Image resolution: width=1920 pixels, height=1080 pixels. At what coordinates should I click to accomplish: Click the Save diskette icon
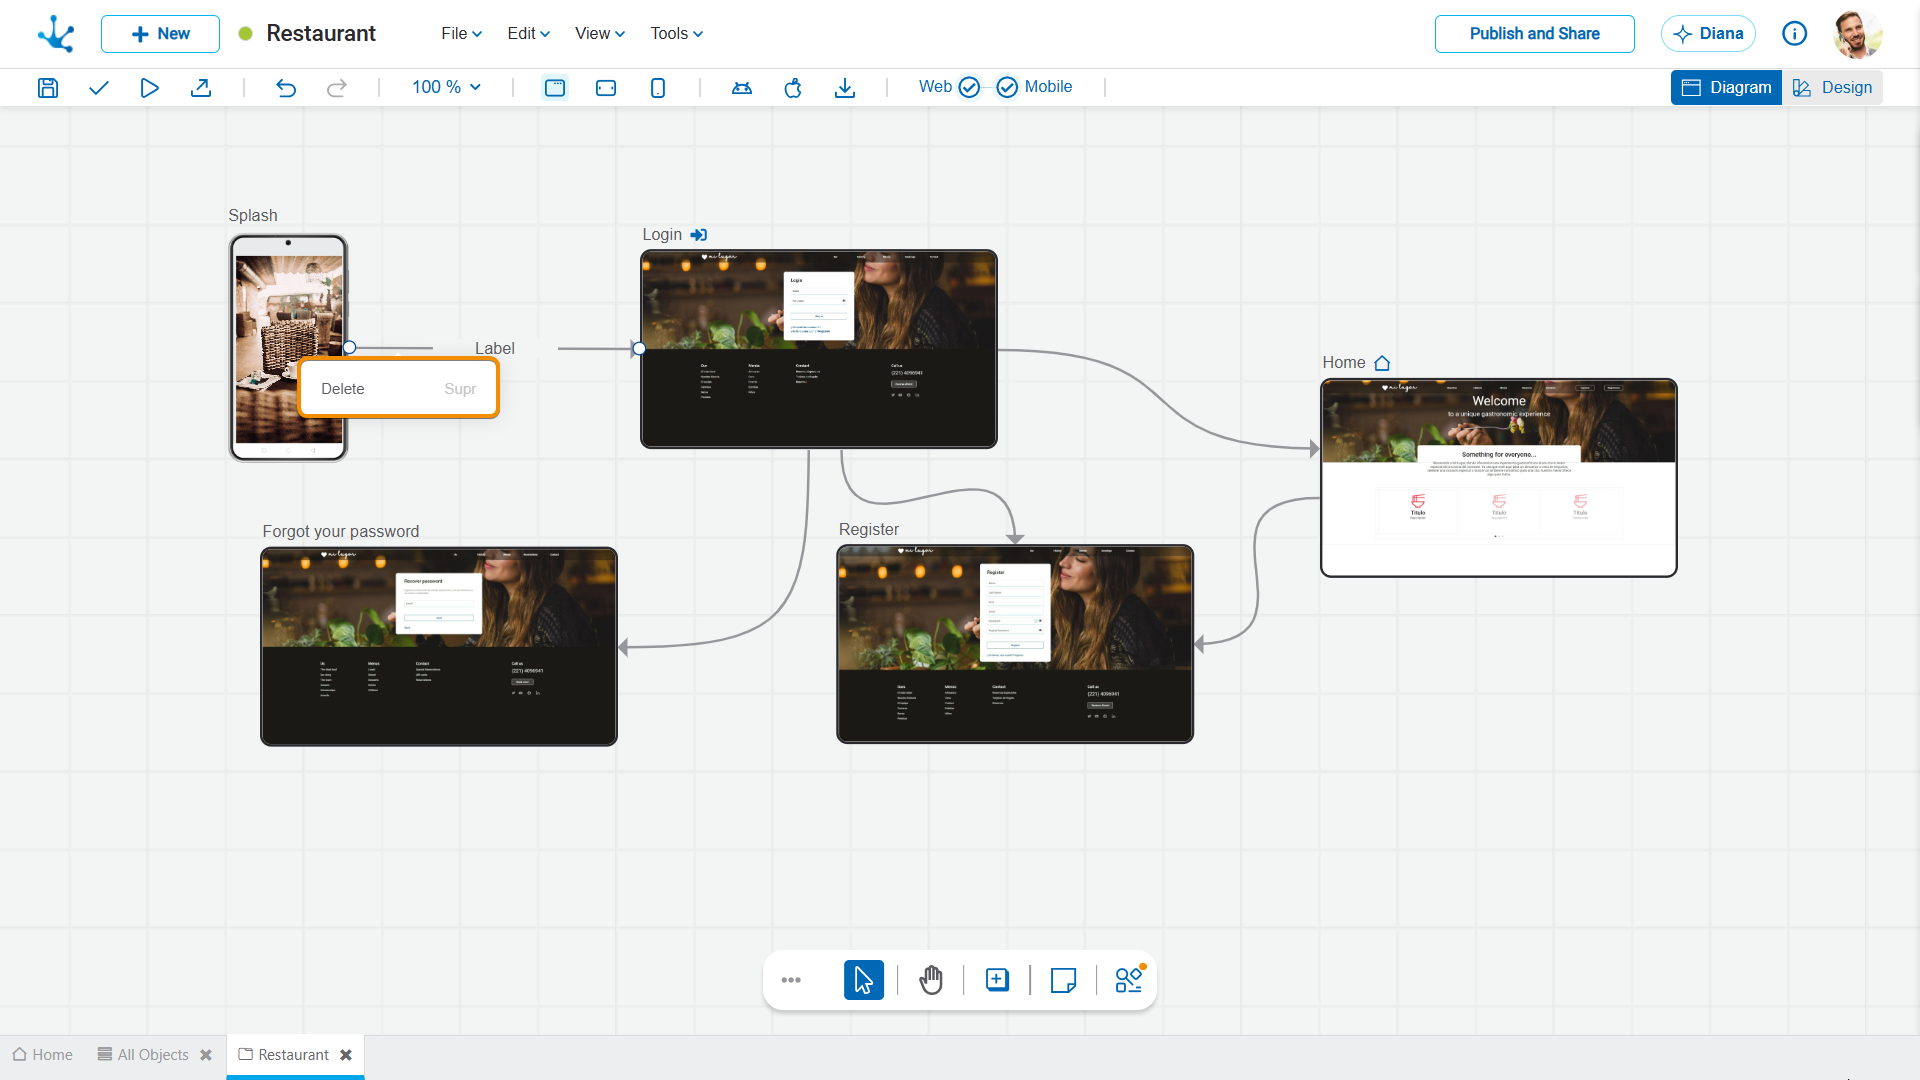coord(48,88)
